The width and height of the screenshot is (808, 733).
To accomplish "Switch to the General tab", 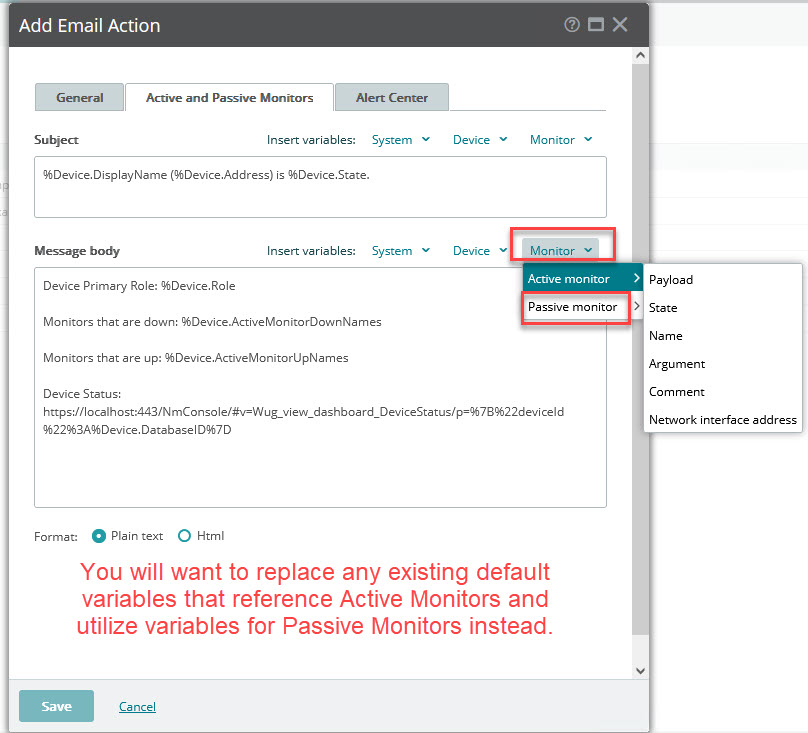I will click(x=79, y=97).
